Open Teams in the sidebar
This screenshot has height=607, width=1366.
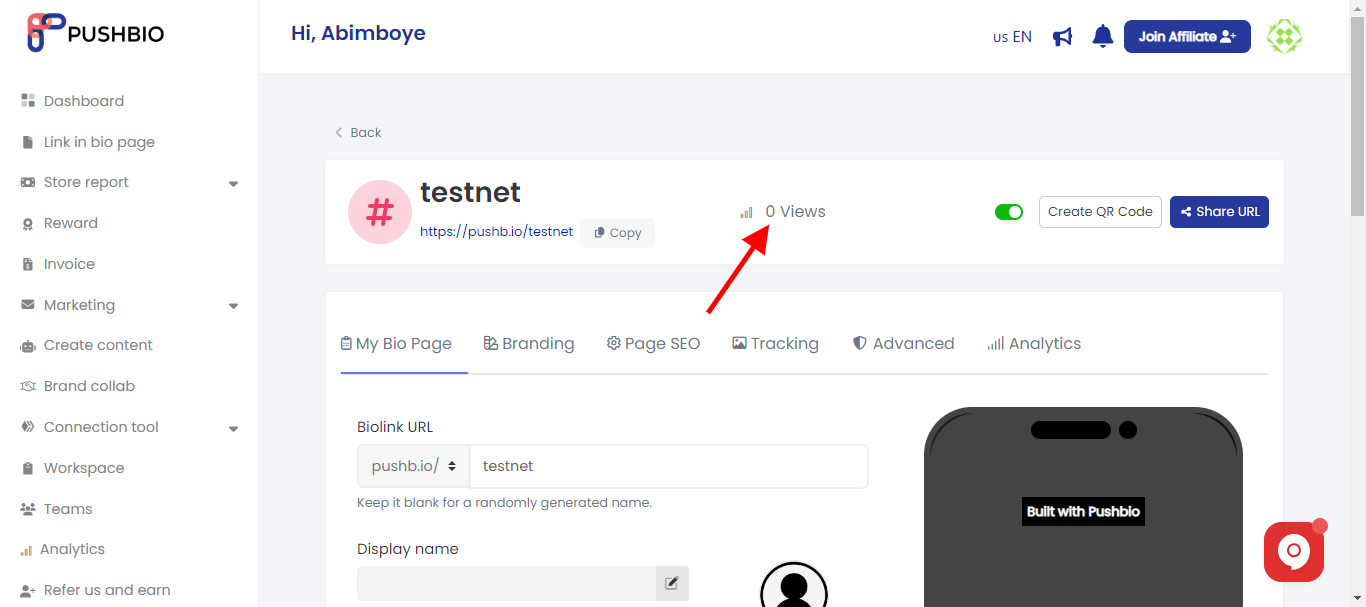68,509
